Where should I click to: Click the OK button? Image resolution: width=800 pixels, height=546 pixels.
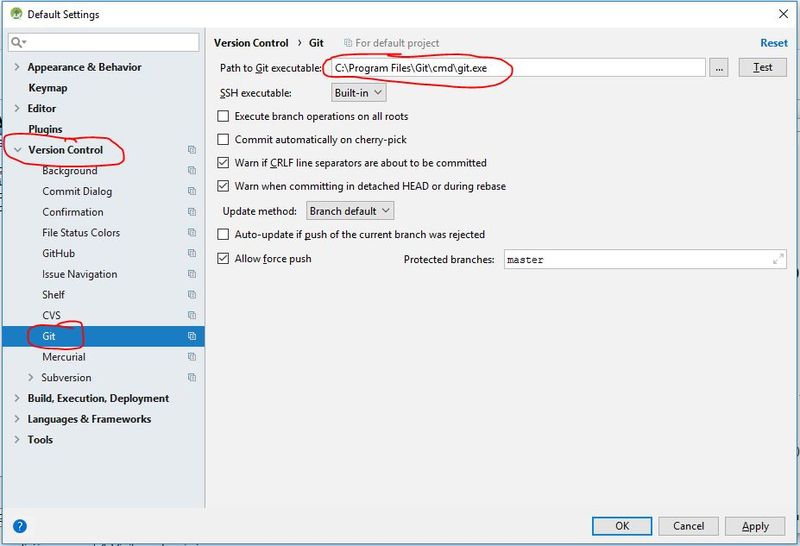coord(622,526)
